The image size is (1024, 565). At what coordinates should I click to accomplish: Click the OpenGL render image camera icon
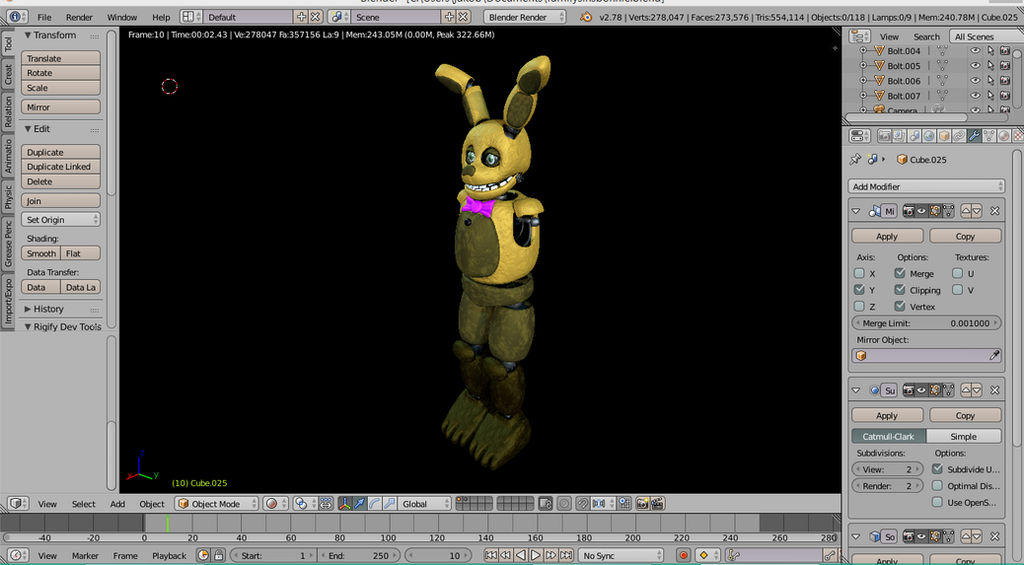pyautogui.click(x=642, y=504)
